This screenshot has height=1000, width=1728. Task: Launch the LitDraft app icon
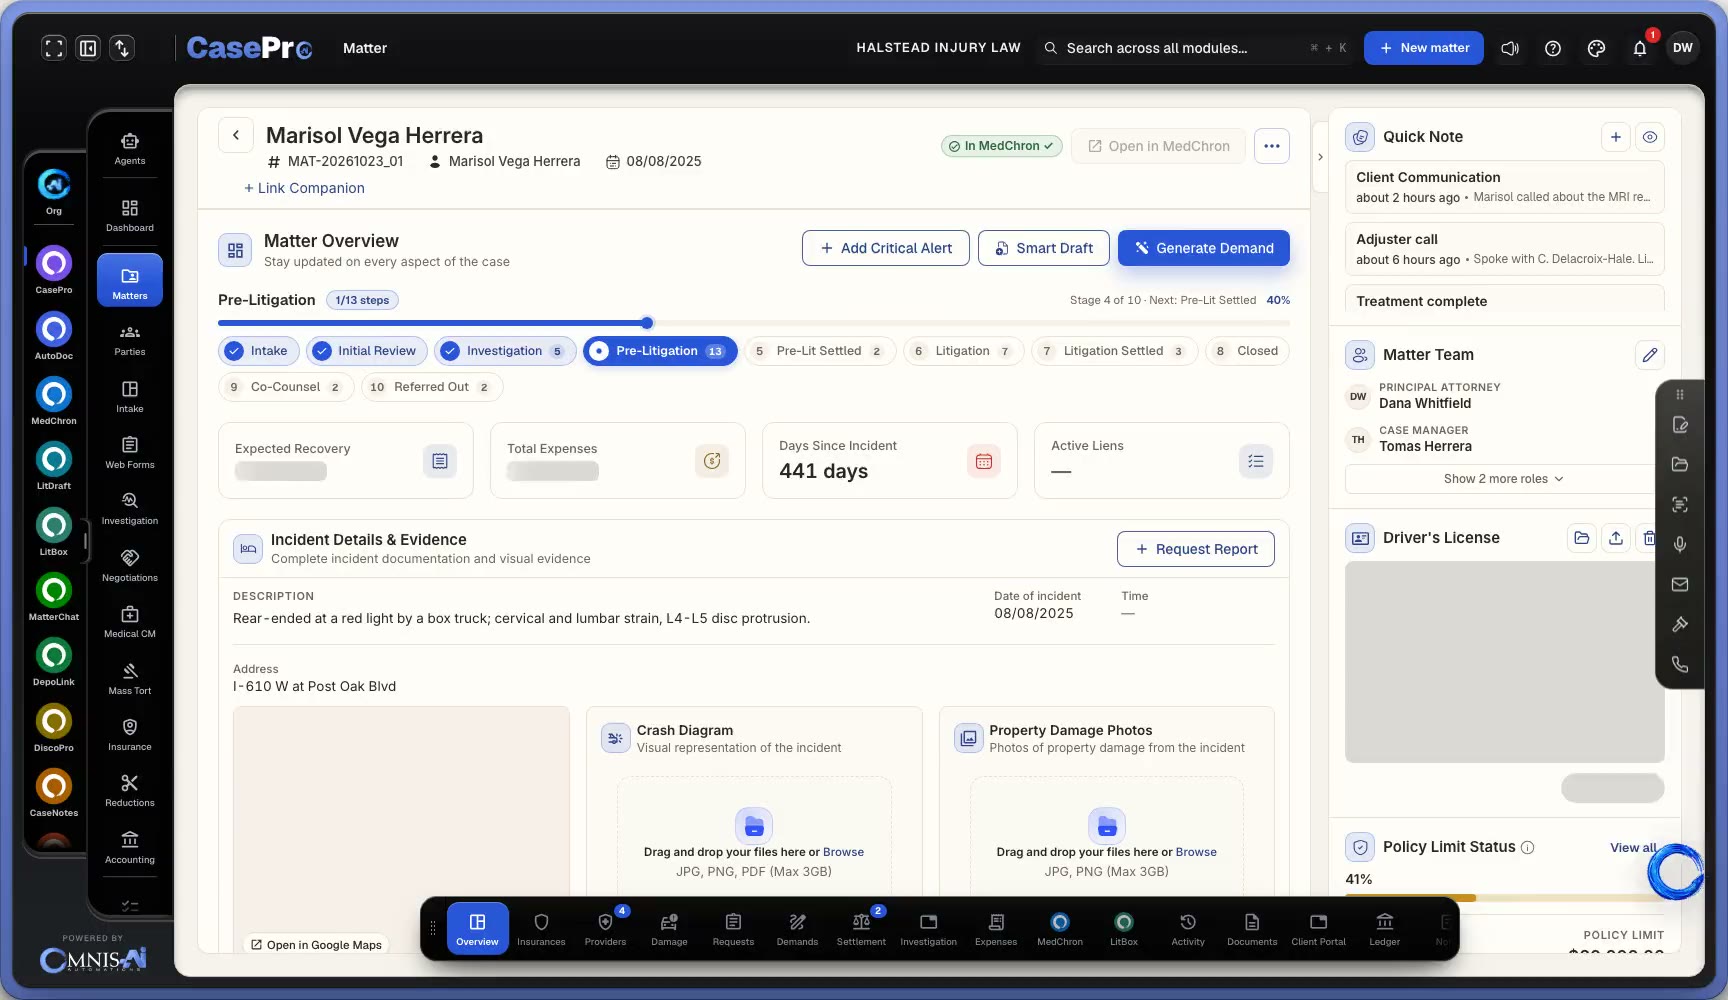54,465
